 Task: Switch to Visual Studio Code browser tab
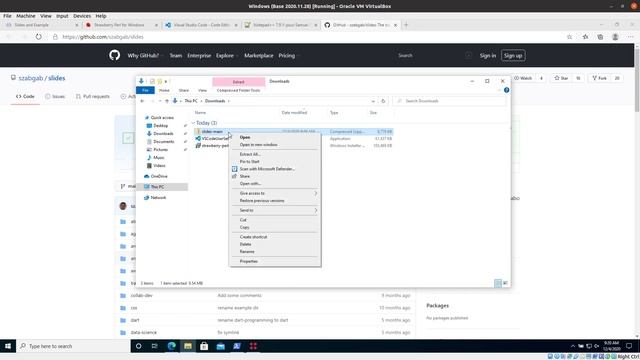202,25
